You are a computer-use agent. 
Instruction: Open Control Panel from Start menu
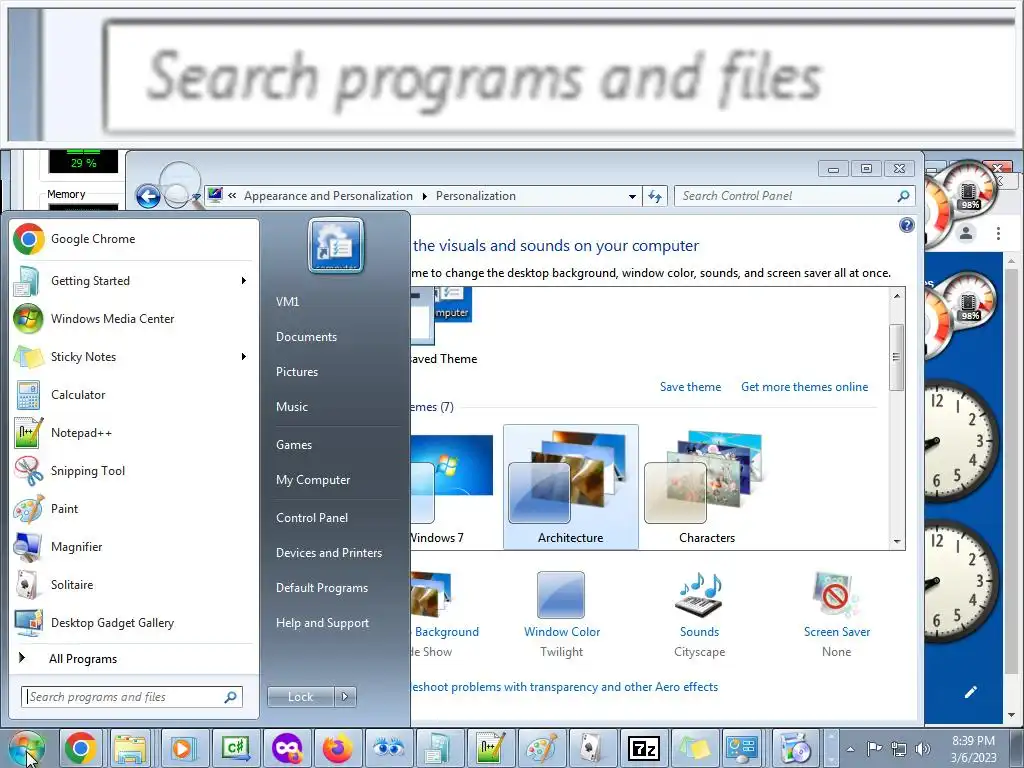click(312, 518)
